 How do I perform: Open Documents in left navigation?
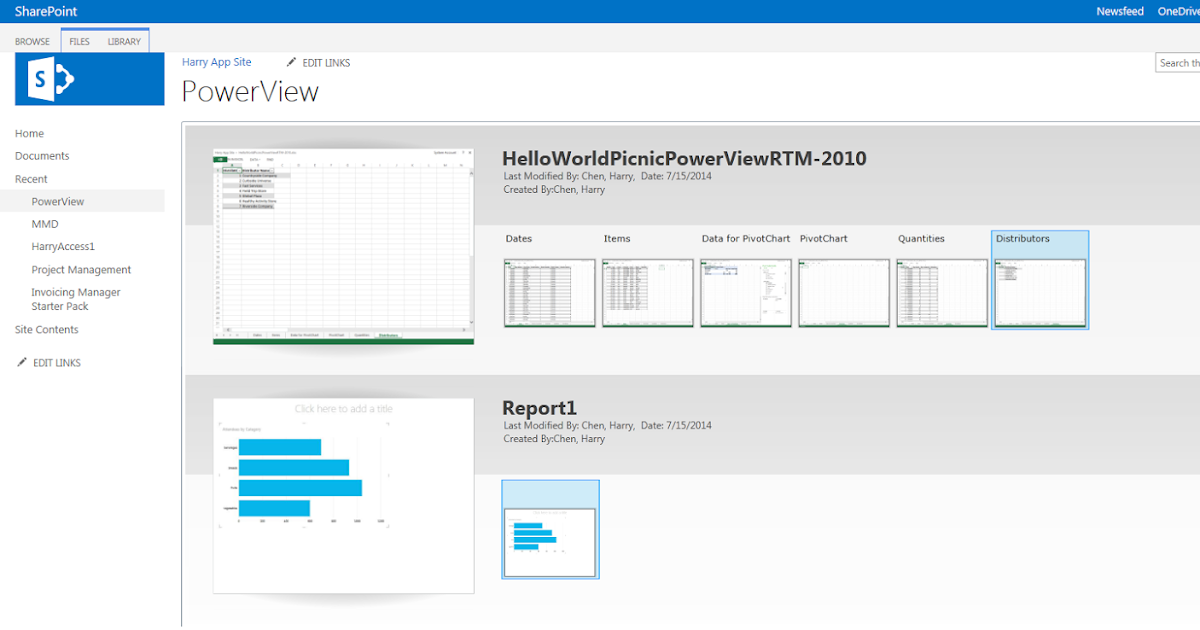[42, 156]
